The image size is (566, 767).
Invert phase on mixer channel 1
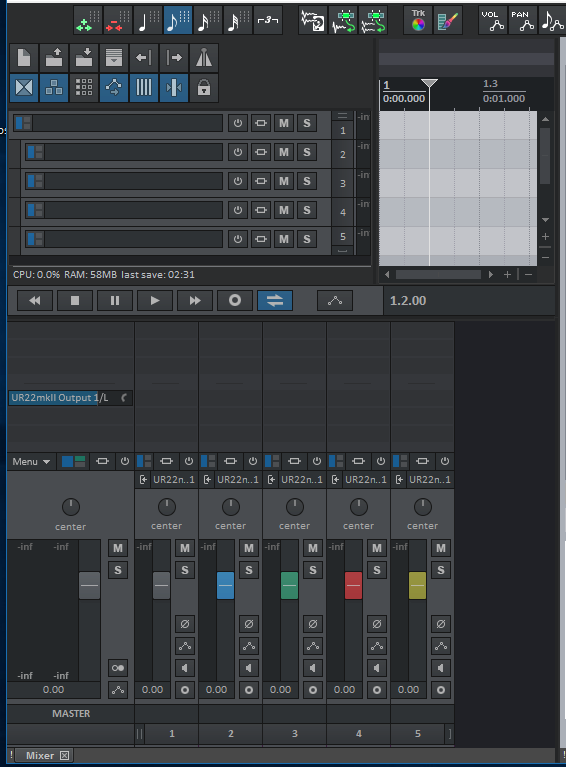[185, 624]
